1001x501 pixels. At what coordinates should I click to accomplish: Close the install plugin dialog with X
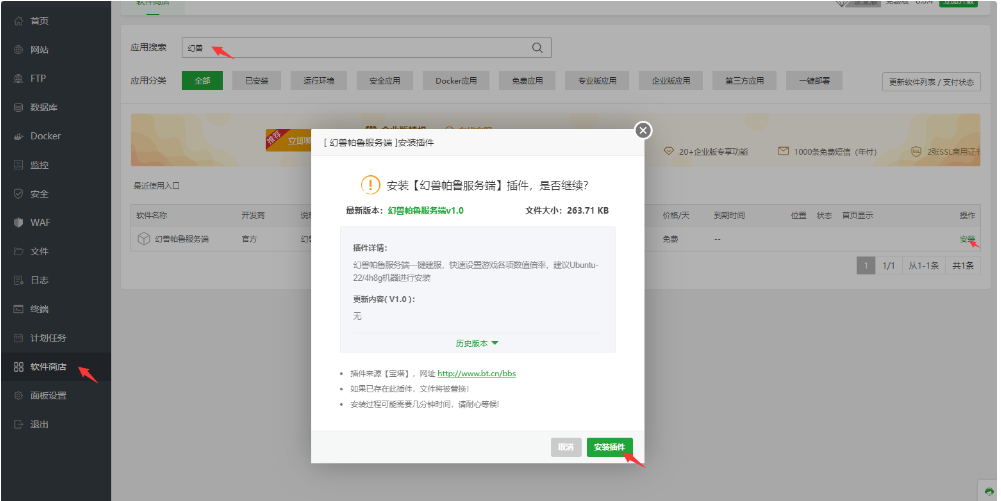point(643,130)
